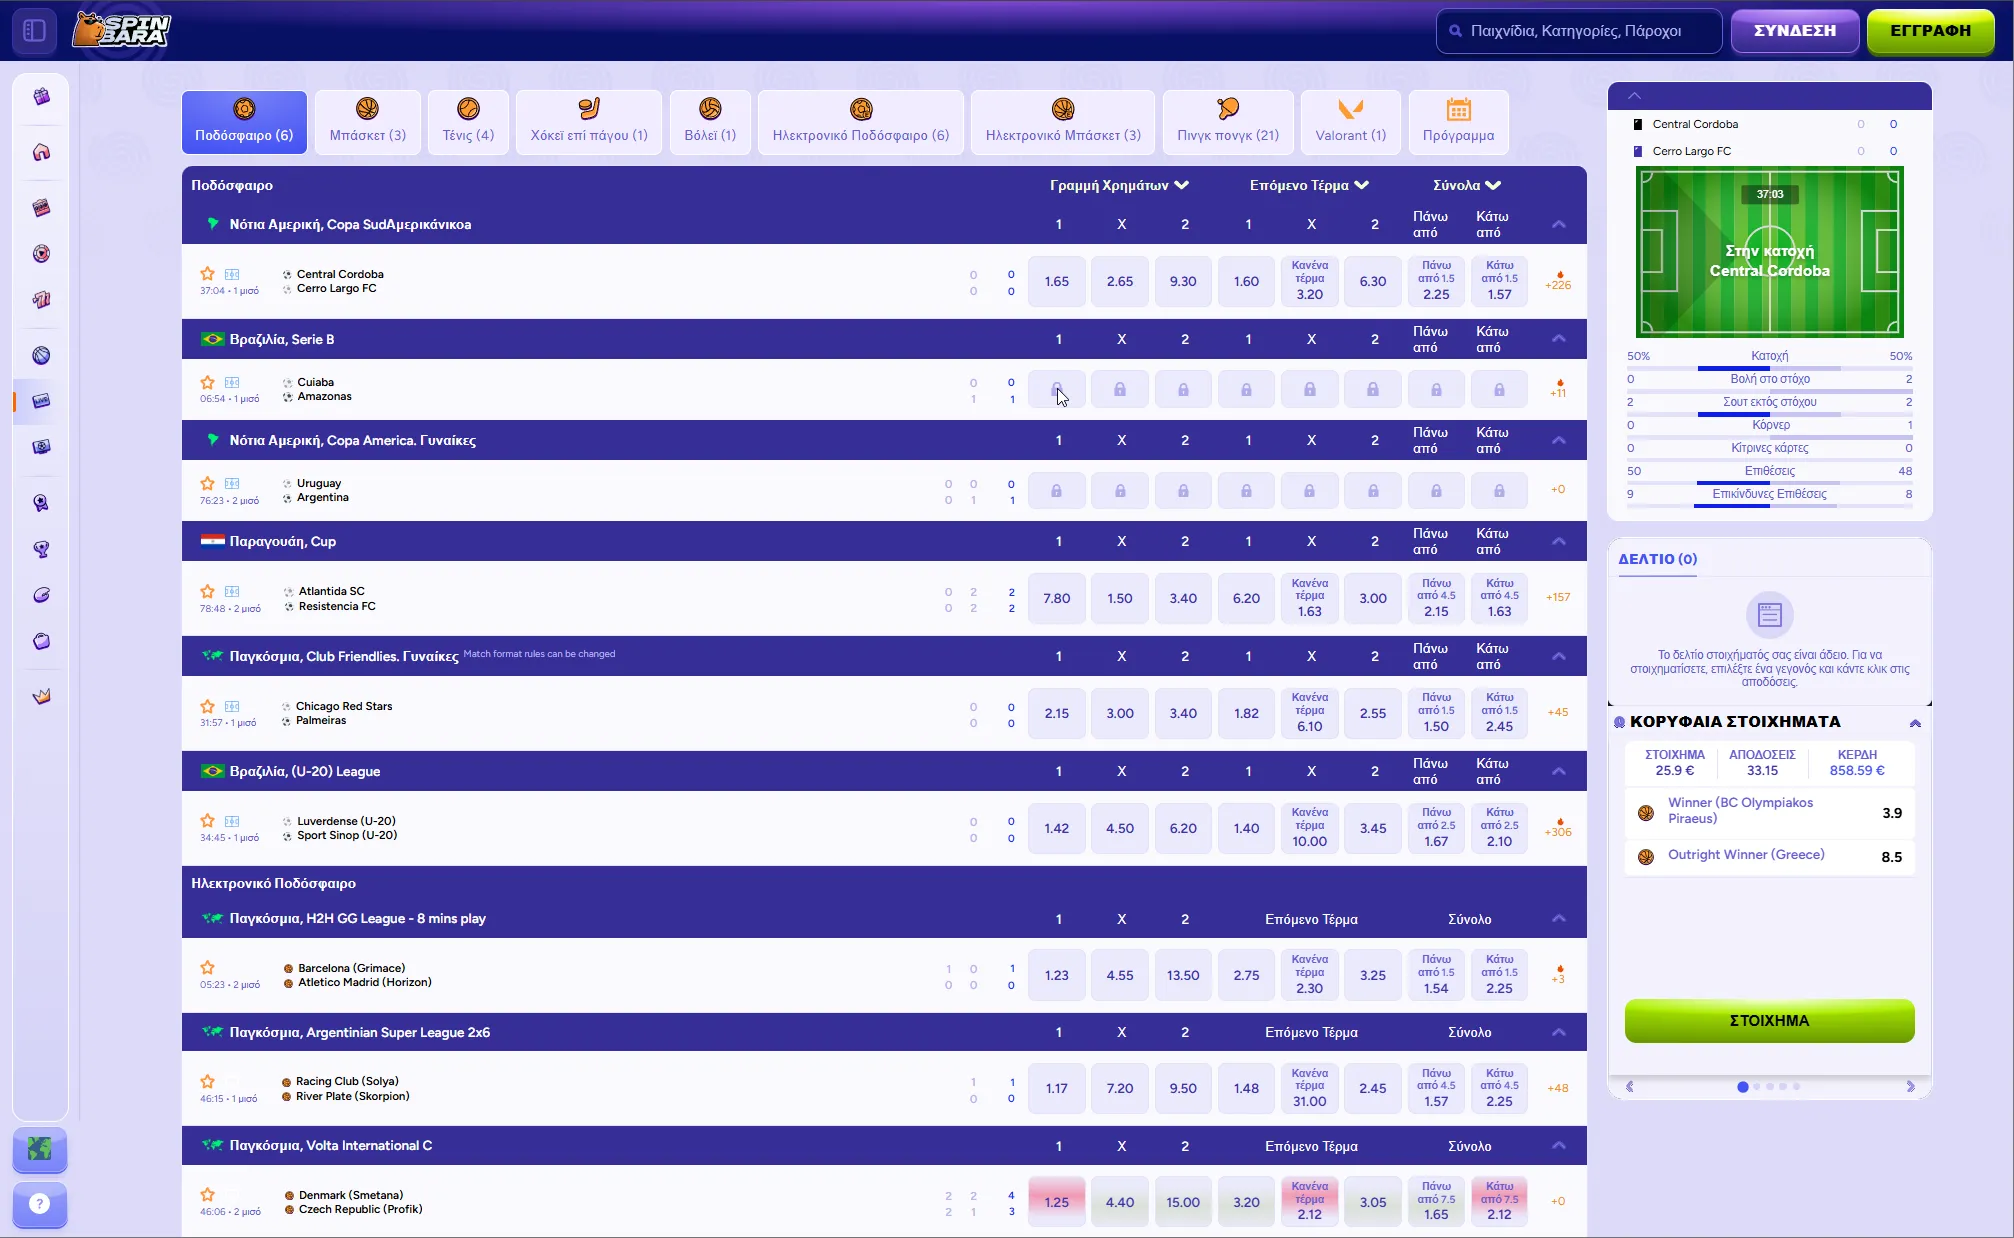Screen dimensions: 2014x1238
Task: Select the 7.80 odds for Atlantida SC
Action: click(x=1057, y=598)
